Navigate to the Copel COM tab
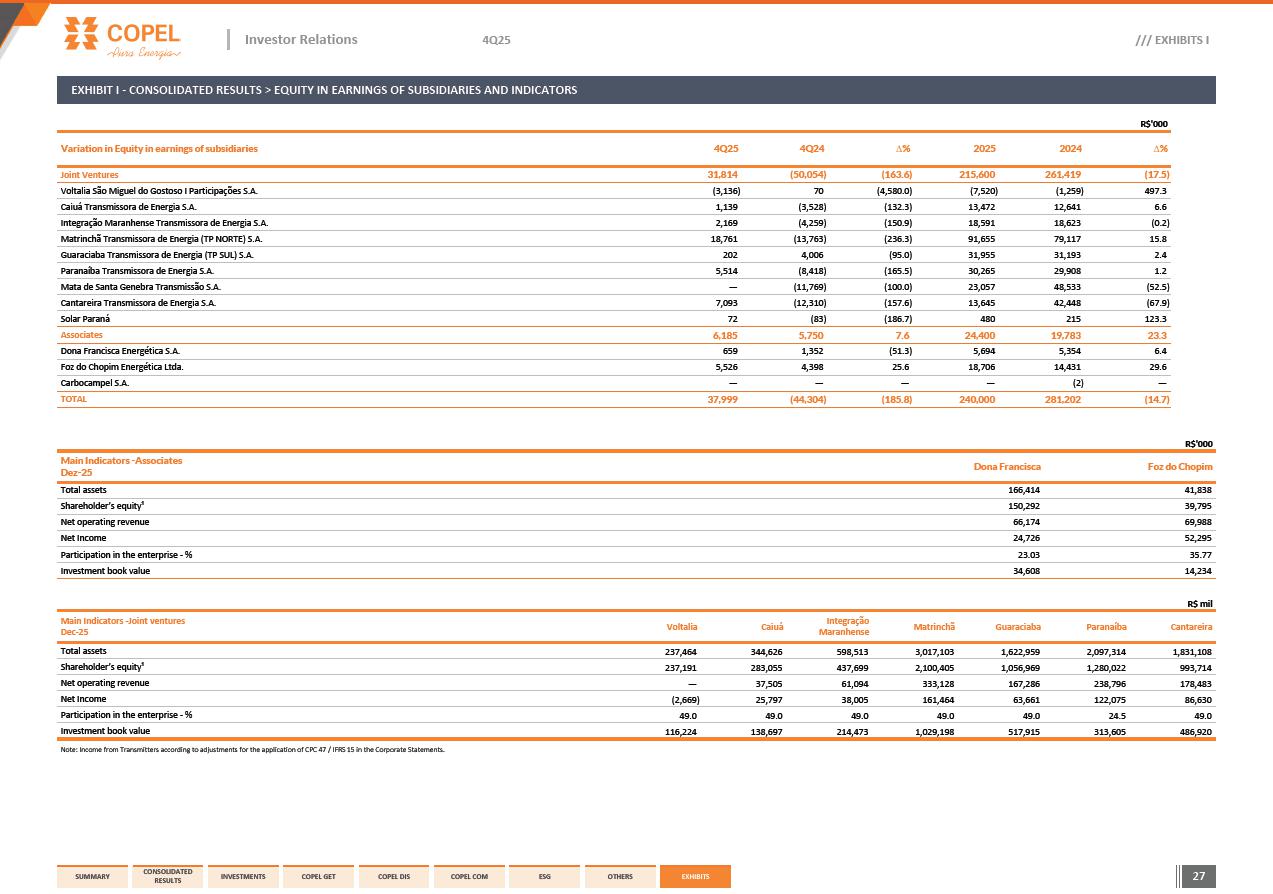This screenshot has height=894, width=1273. coord(469,877)
